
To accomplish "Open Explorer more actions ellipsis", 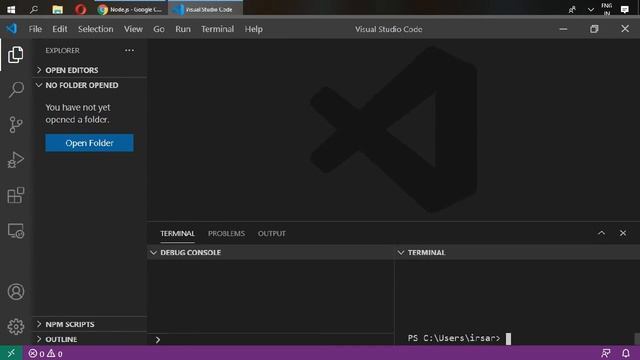I will [x=129, y=50].
